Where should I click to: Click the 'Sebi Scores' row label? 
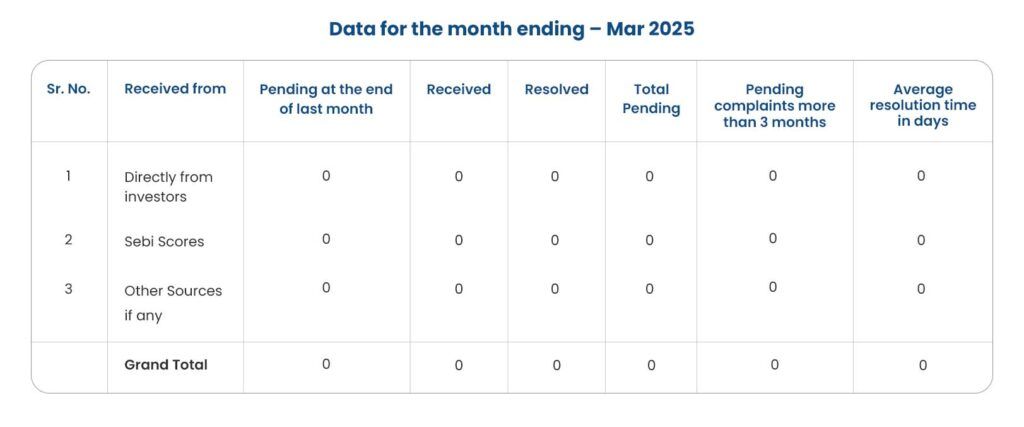point(164,242)
